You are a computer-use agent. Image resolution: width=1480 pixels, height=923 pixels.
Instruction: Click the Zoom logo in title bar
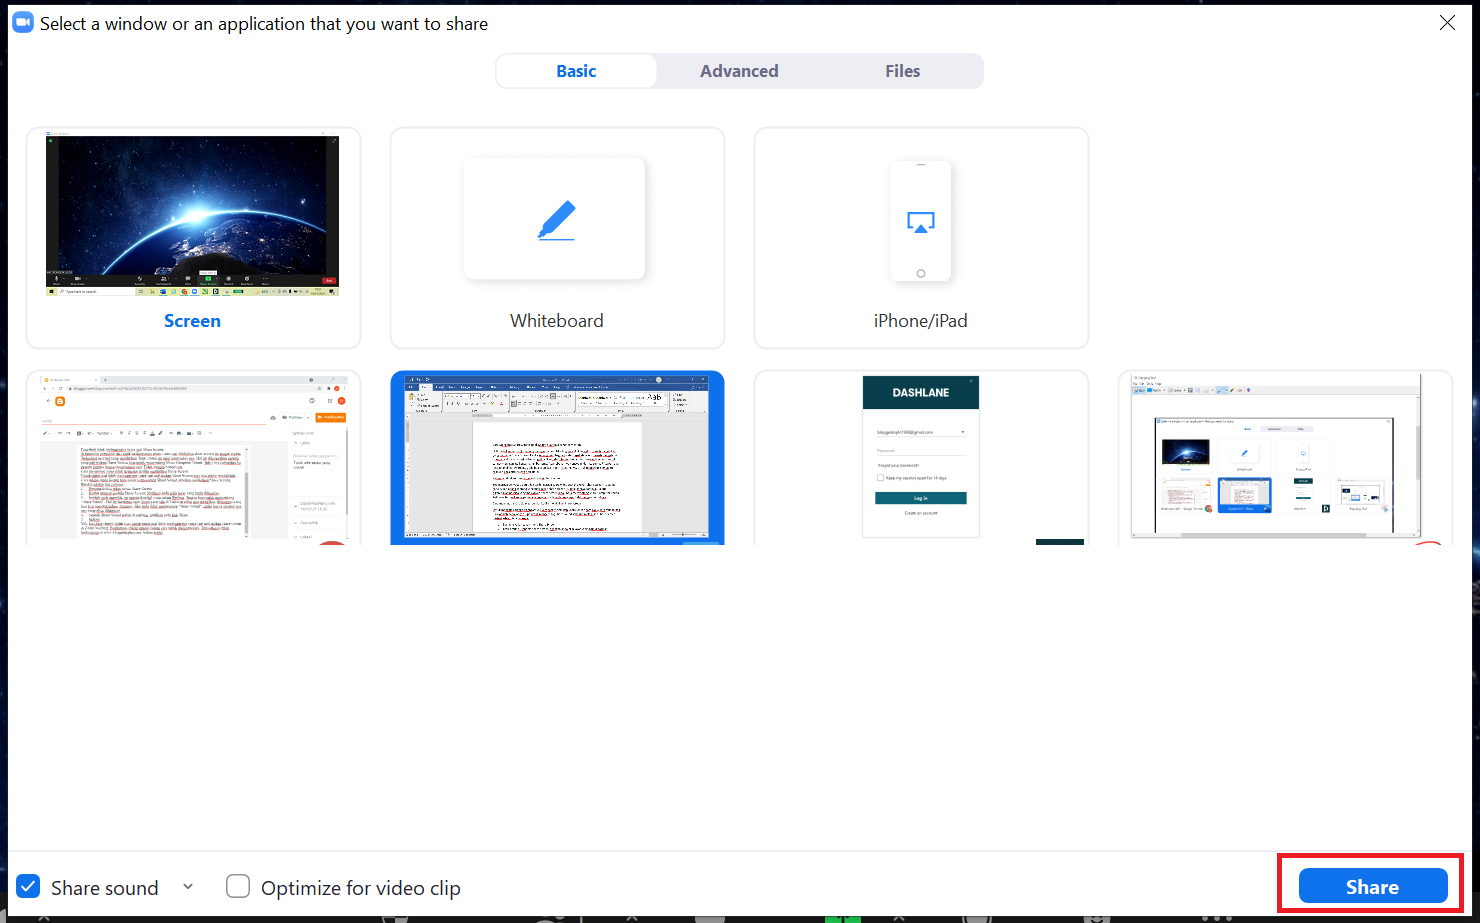pyautogui.click(x=23, y=23)
